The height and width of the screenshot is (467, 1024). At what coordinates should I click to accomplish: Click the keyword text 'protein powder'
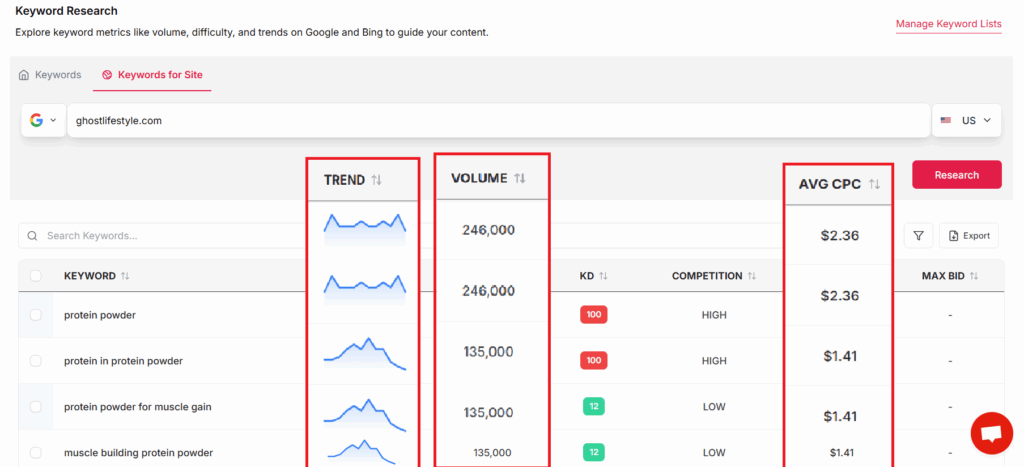[100, 315]
